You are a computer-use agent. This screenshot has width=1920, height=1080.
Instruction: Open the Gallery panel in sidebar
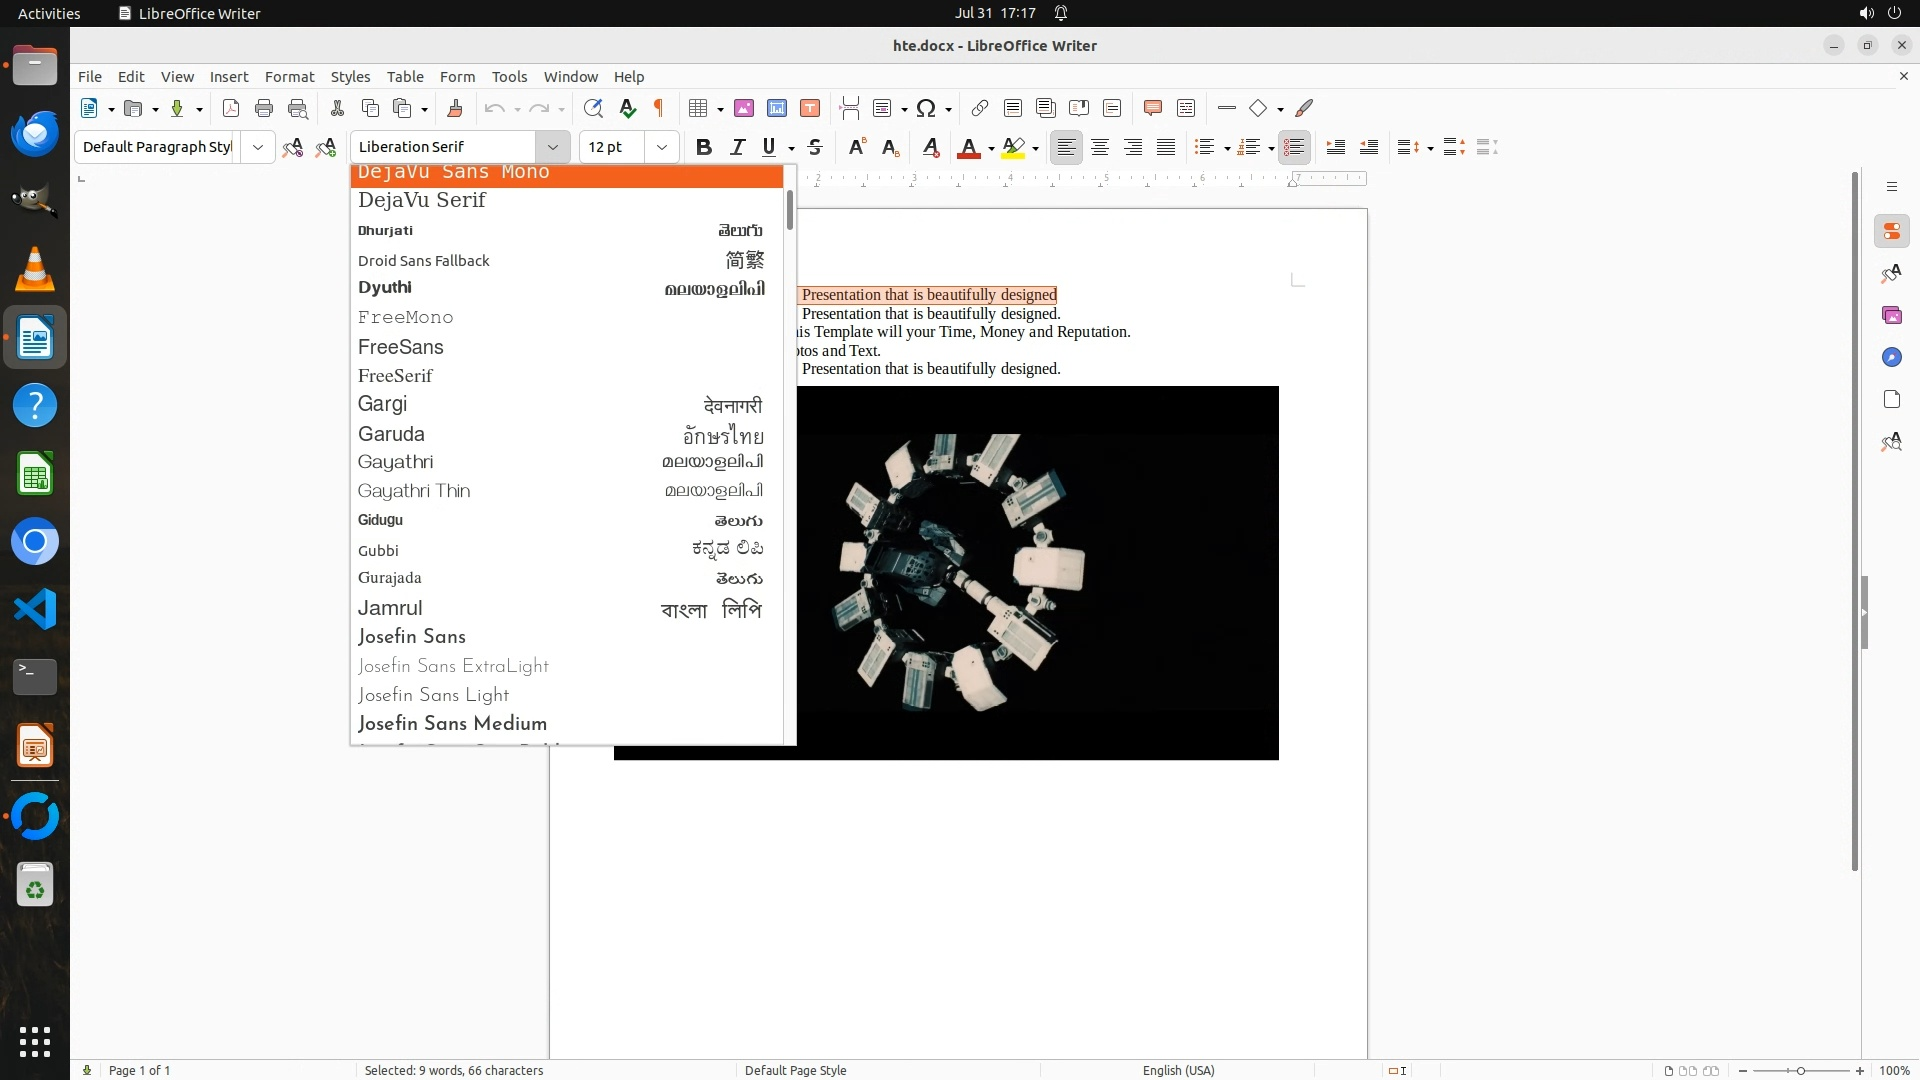coord(1891,316)
